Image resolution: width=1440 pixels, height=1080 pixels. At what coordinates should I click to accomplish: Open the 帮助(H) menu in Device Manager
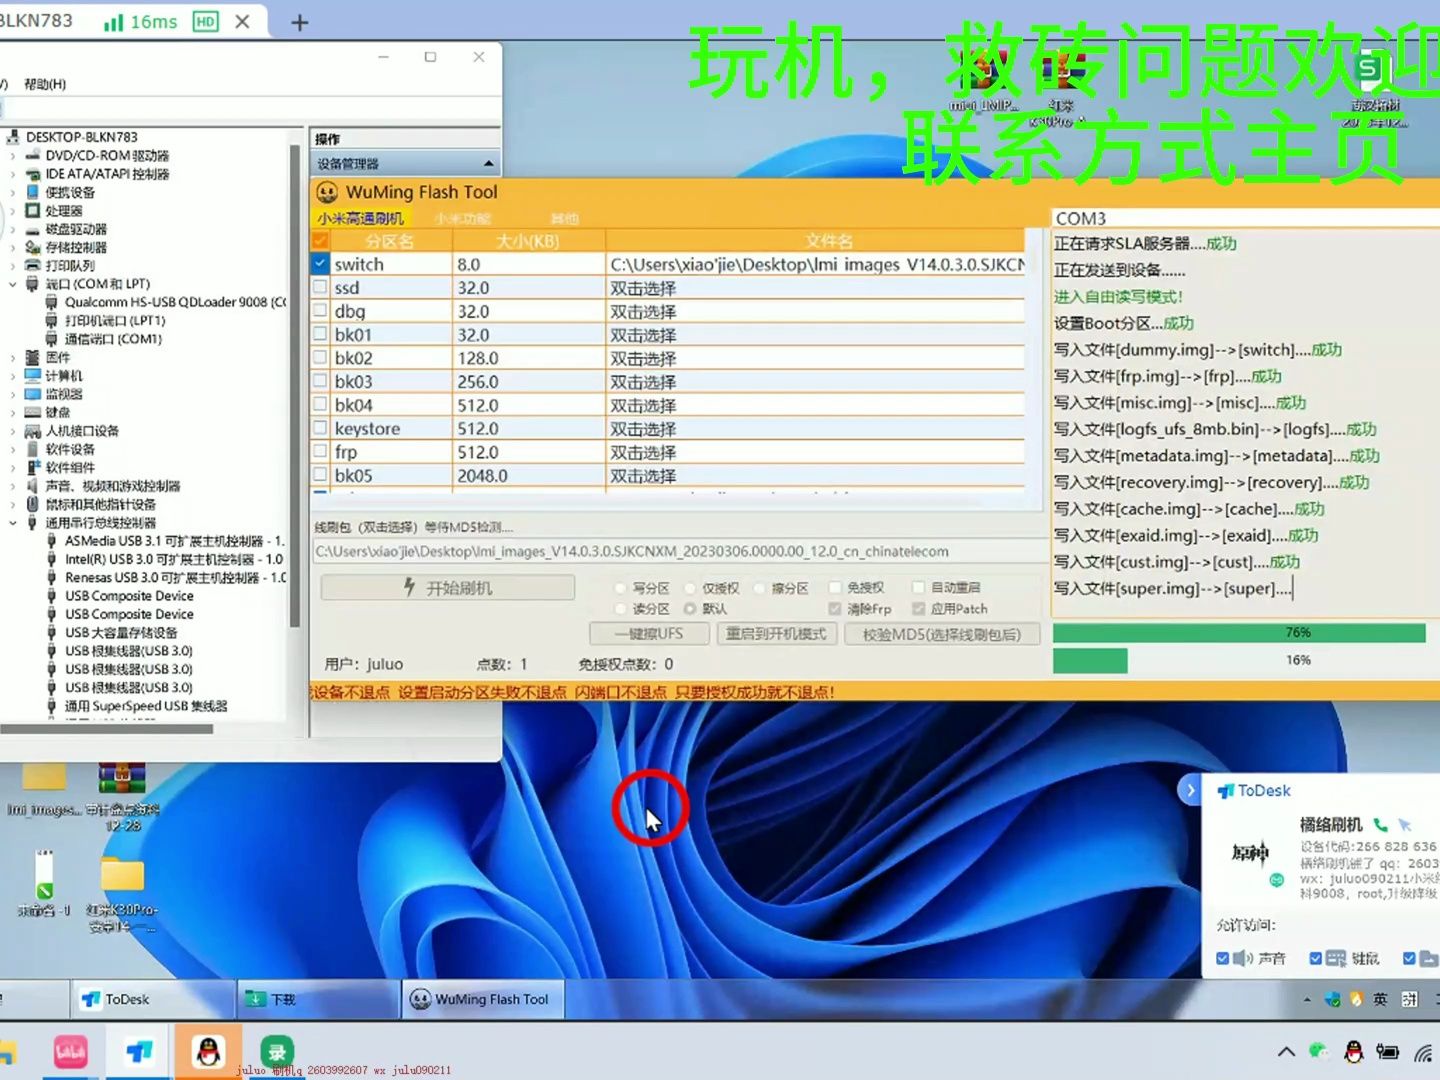pos(45,84)
